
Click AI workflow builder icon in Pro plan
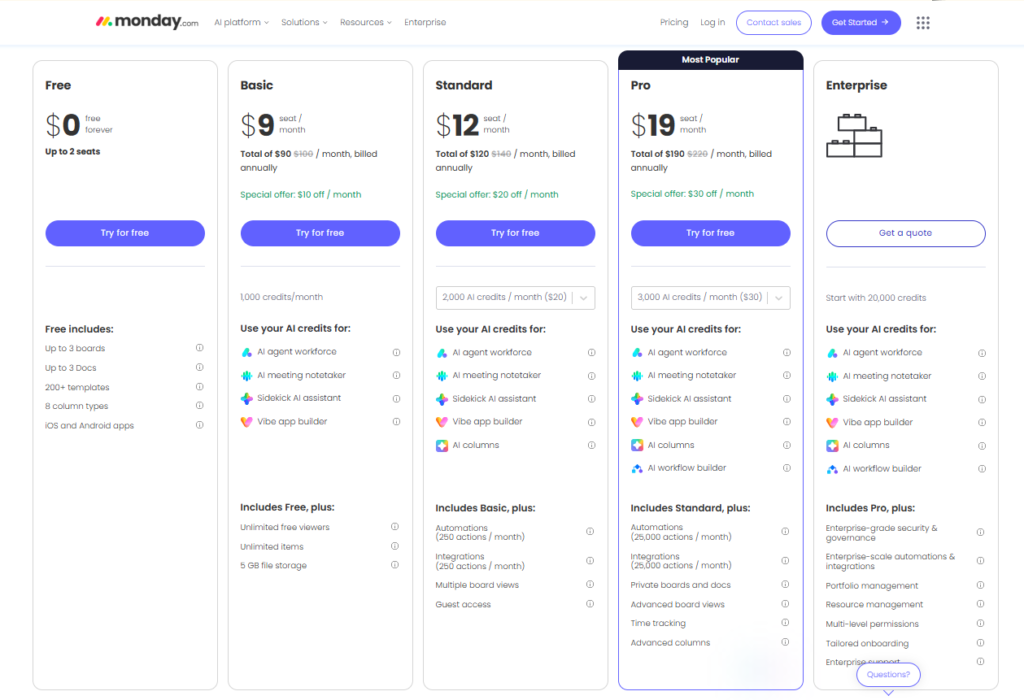tap(637, 468)
